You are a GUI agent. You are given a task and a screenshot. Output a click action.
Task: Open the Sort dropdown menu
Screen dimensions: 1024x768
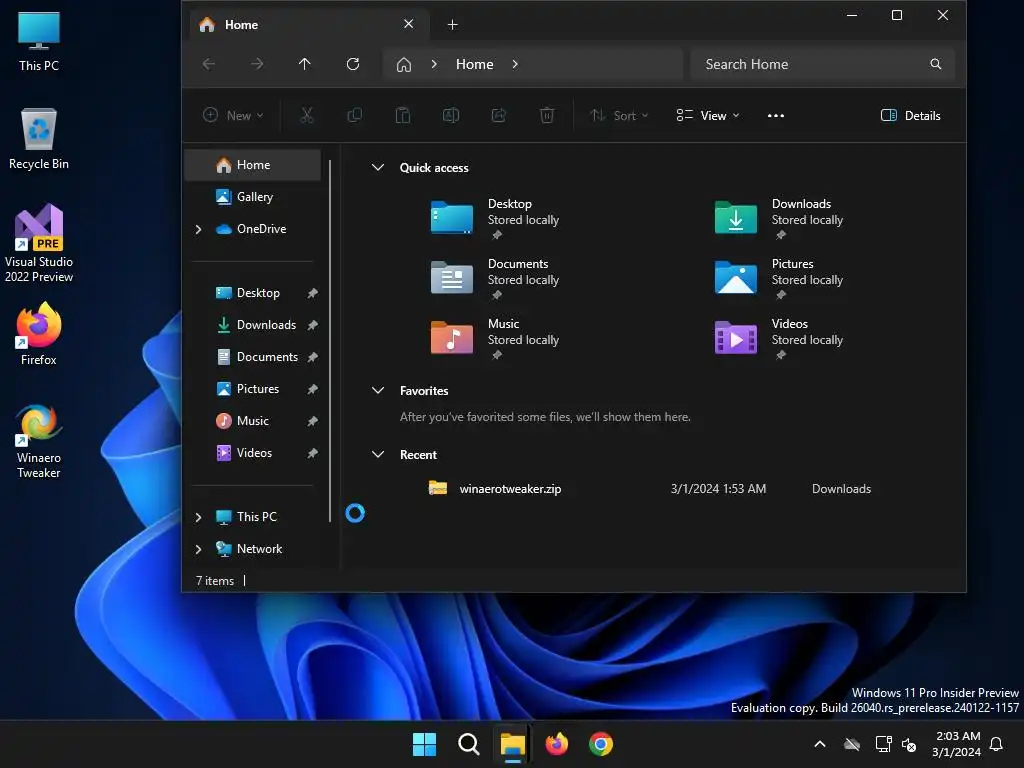[619, 116]
